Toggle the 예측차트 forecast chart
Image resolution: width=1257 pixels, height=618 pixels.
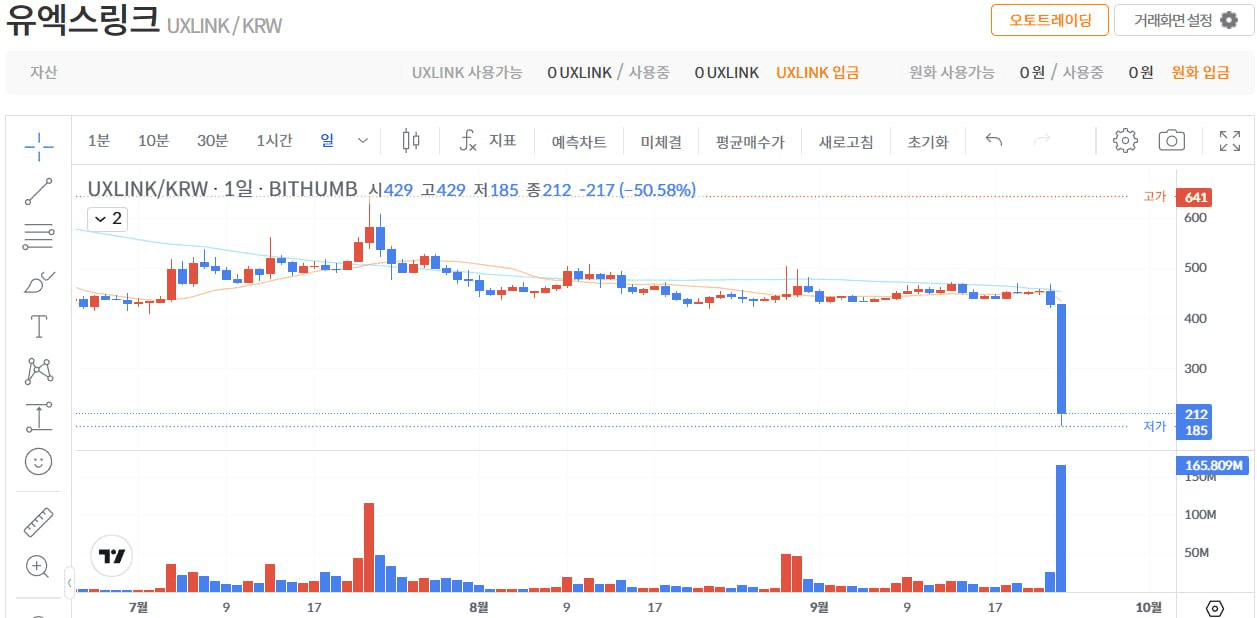click(x=579, y=142)
